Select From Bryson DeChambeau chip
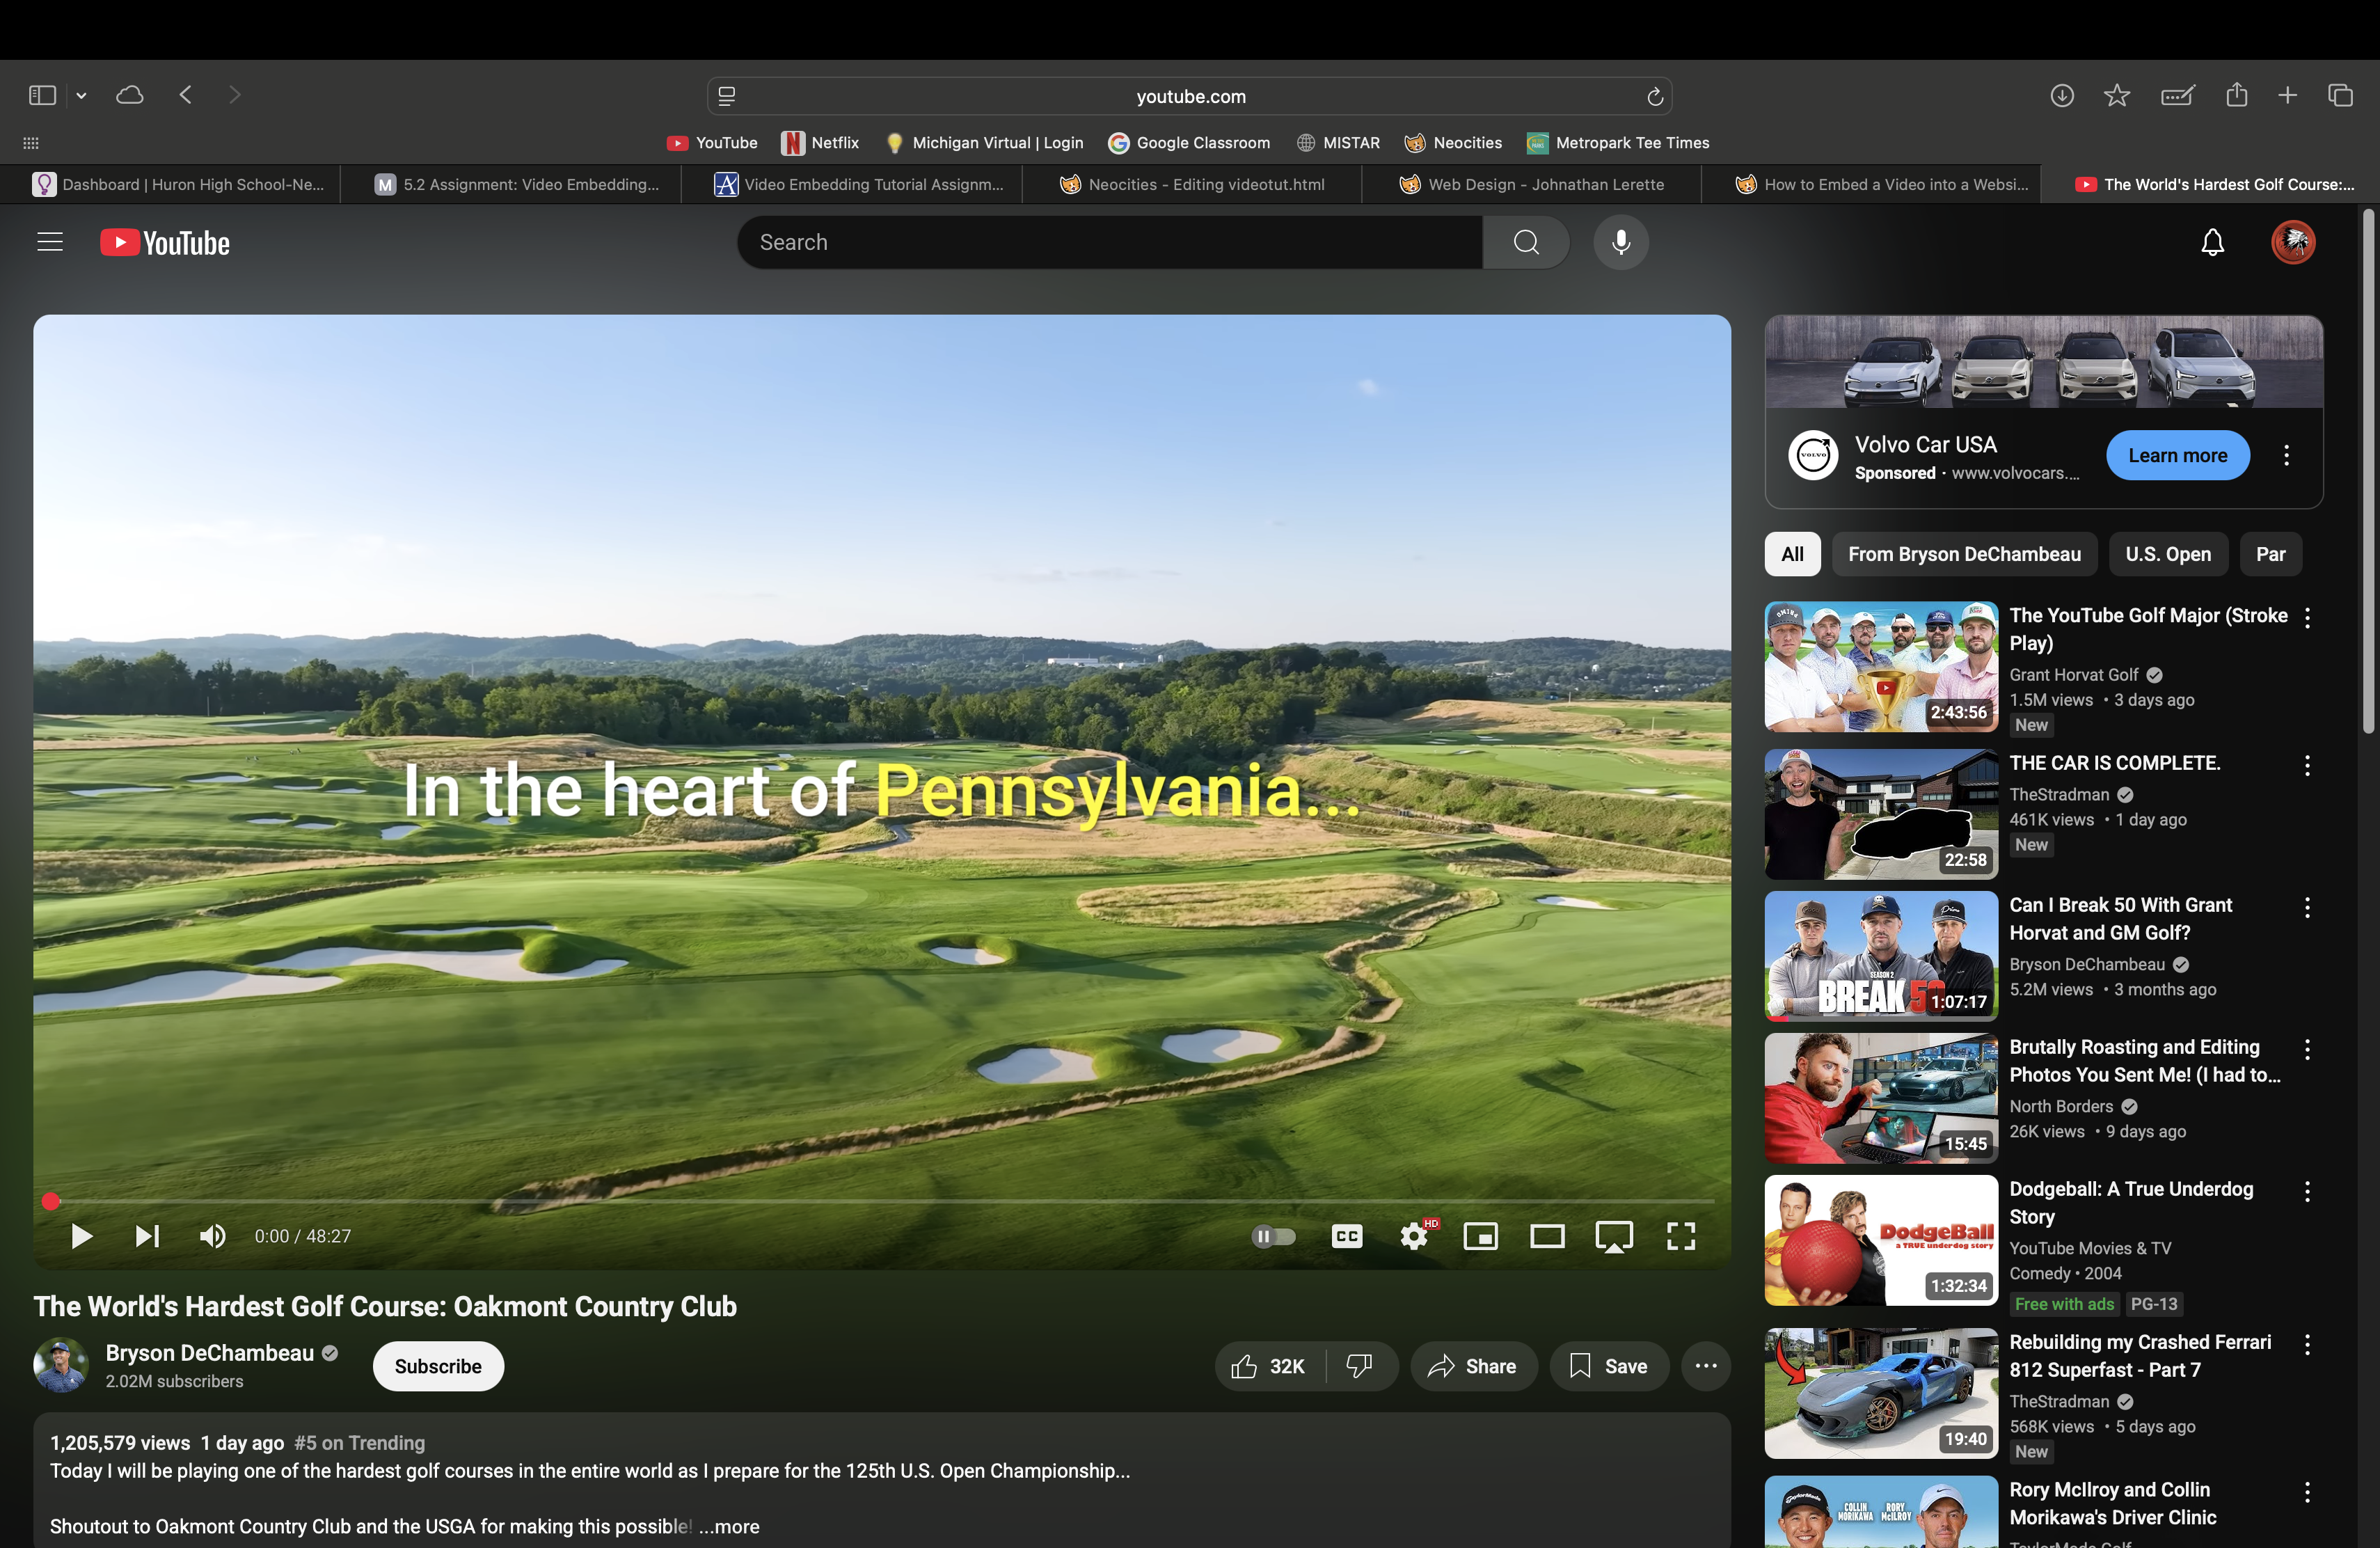This screenshot has height=1548, width=2380. click(1964, 554)
